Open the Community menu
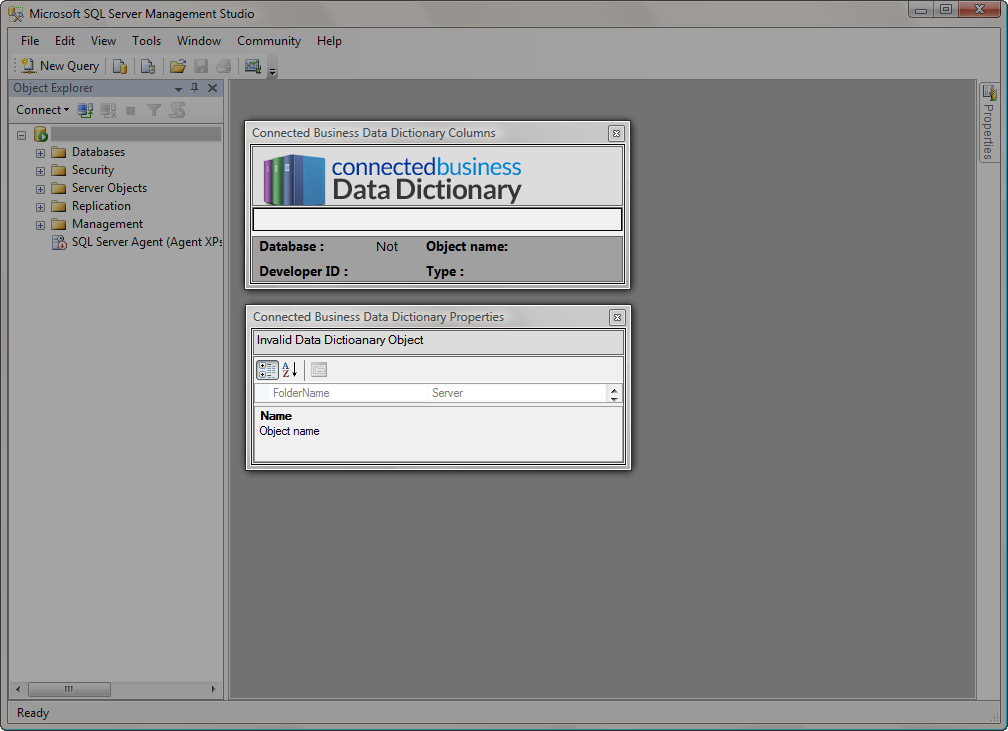 point(268,41)
